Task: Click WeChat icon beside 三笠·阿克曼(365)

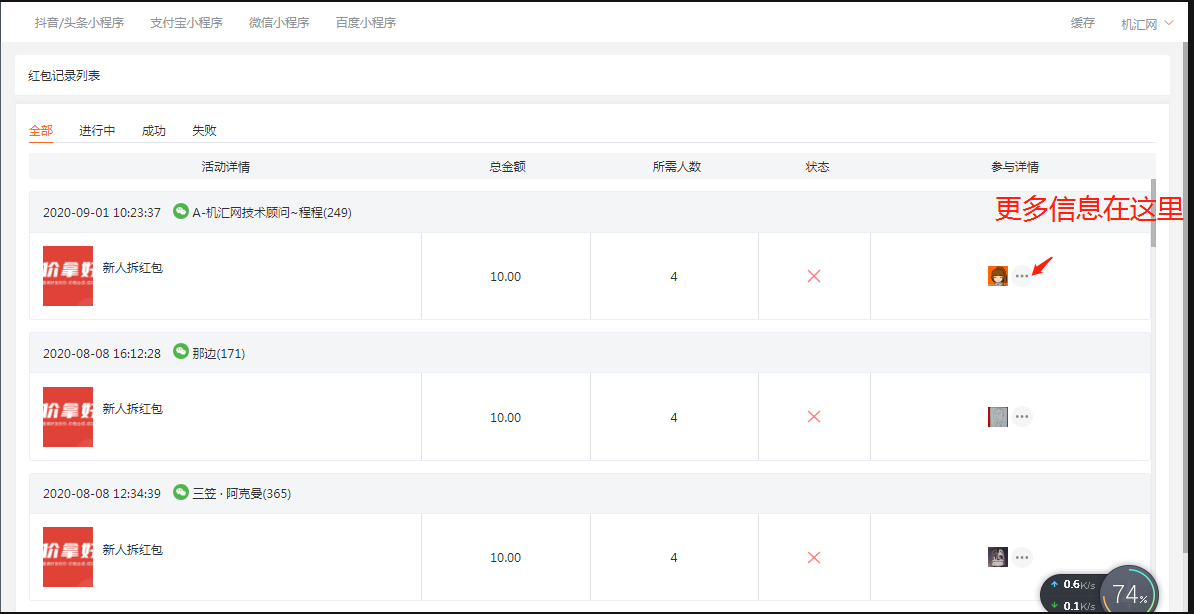Action: click(180, 492)
